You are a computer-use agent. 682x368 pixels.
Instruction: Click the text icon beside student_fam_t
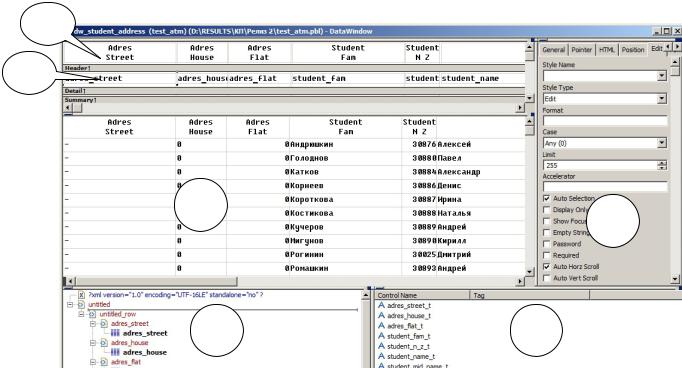(381, 336)
